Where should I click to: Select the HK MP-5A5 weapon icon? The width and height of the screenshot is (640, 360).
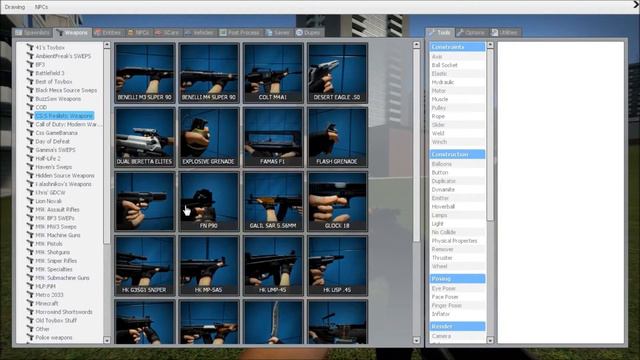209,266
